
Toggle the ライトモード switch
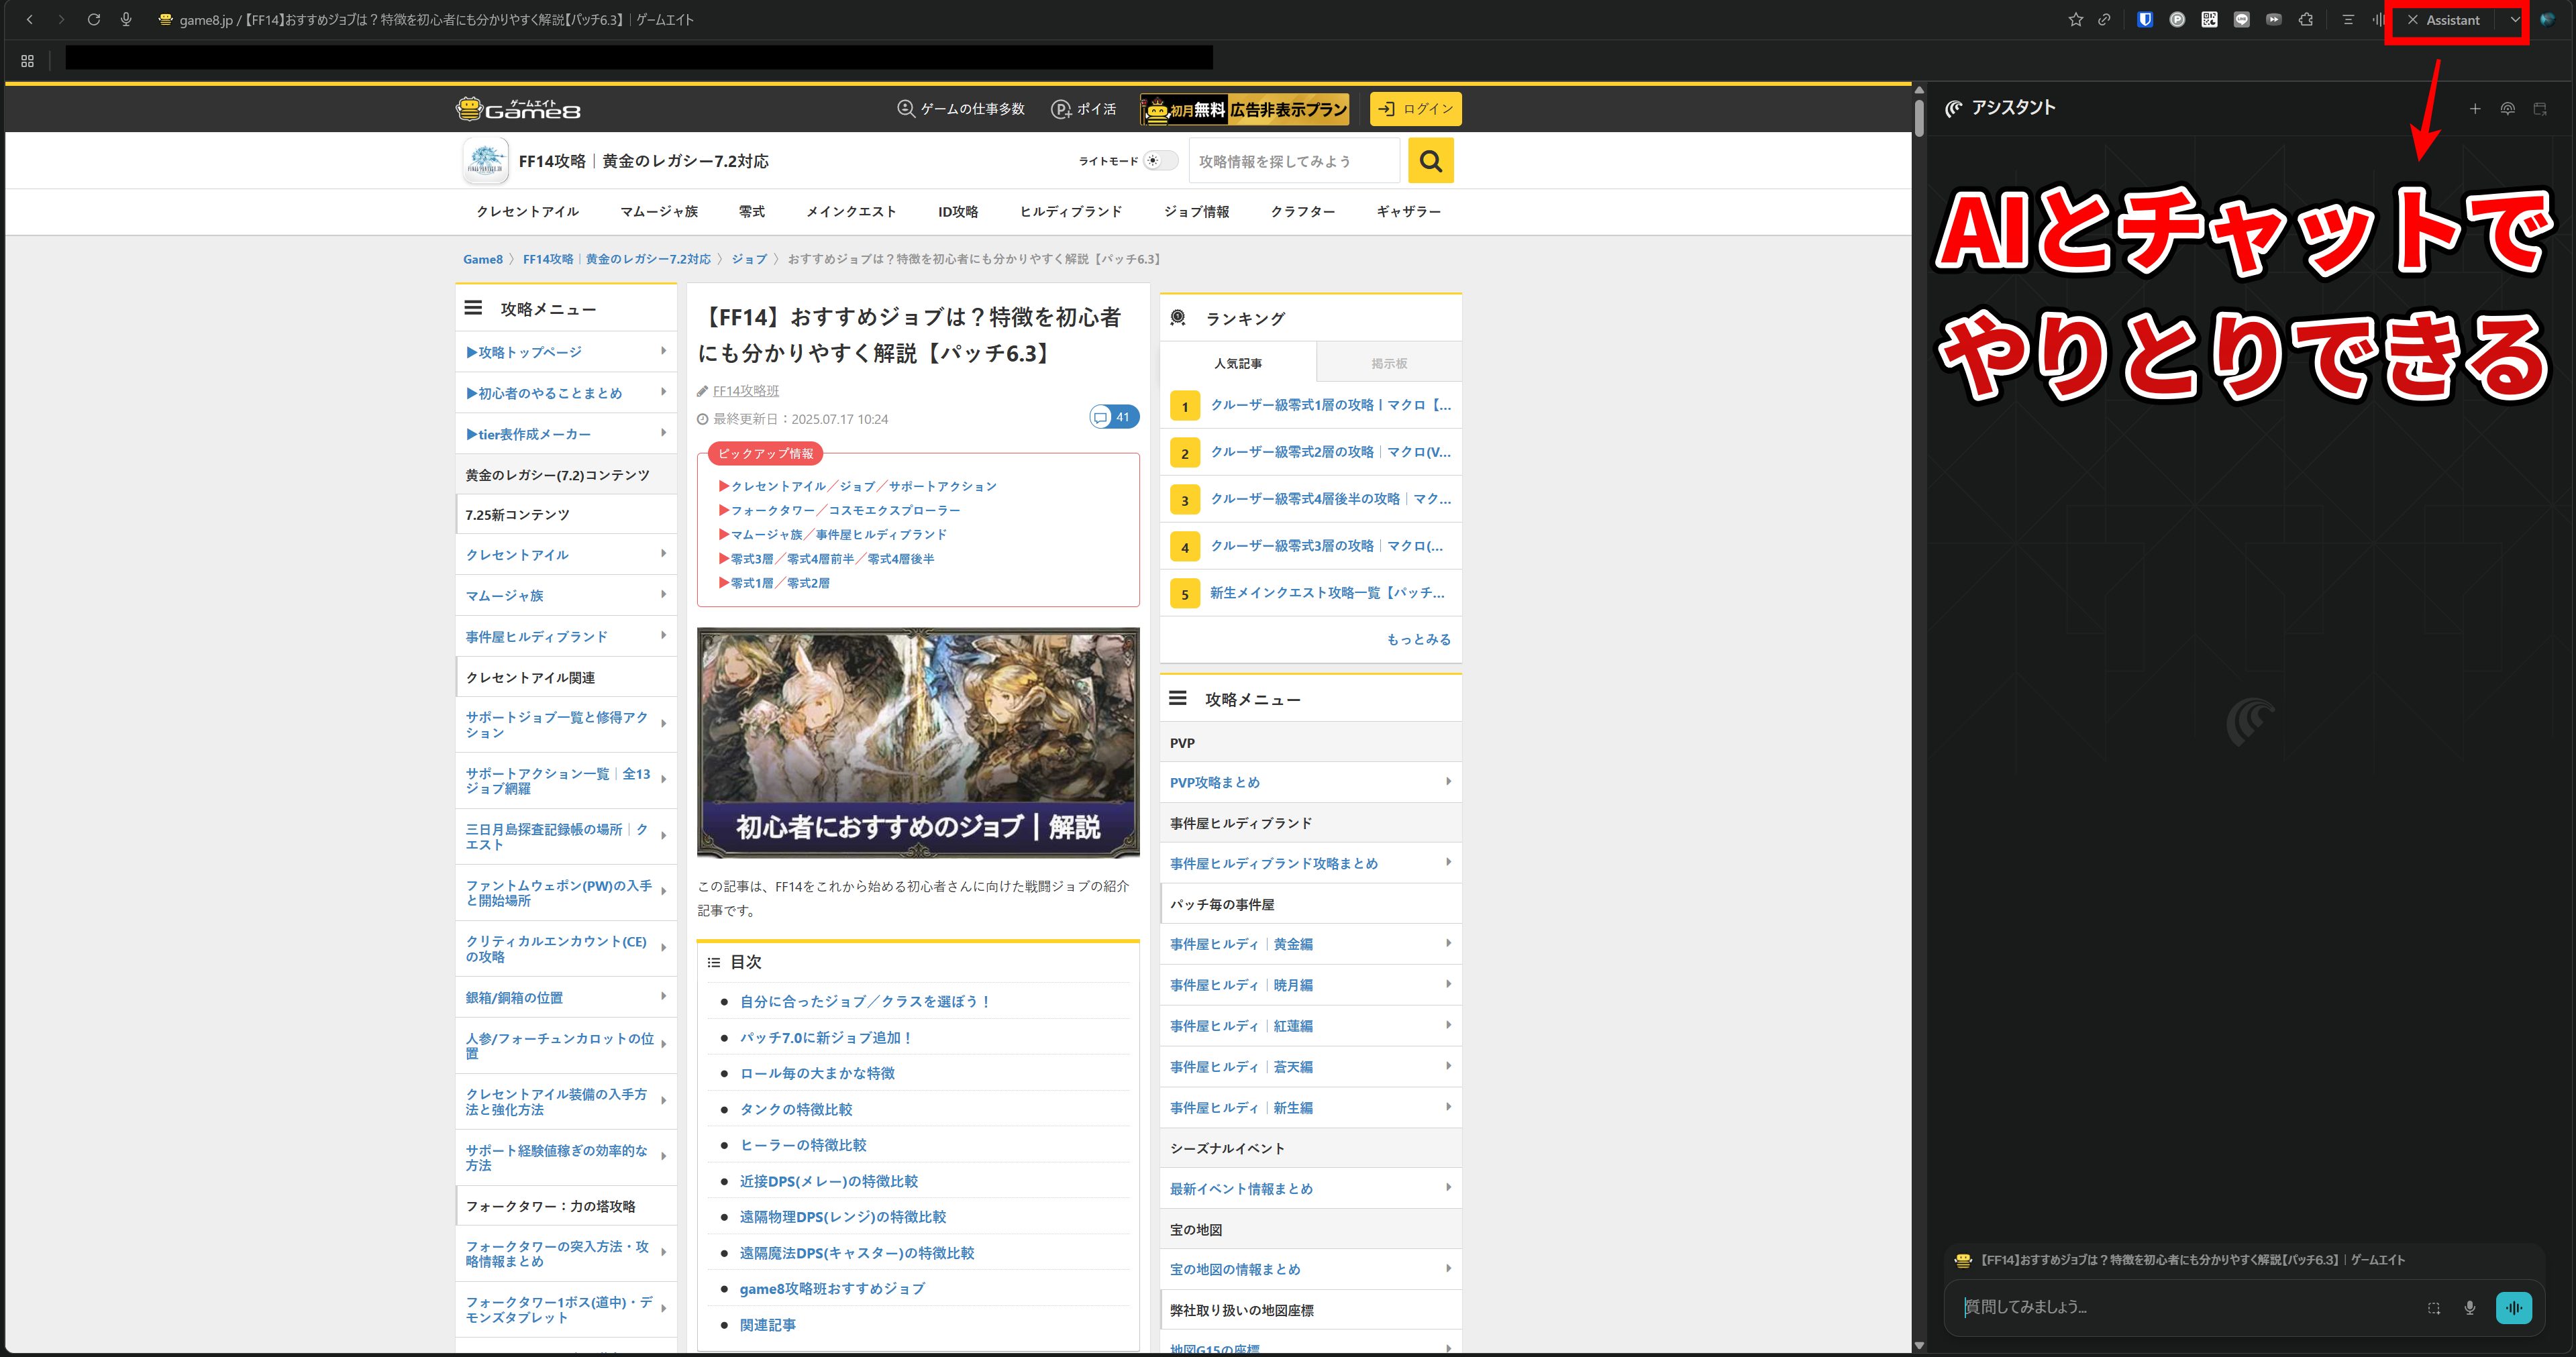pos(1160,161)
